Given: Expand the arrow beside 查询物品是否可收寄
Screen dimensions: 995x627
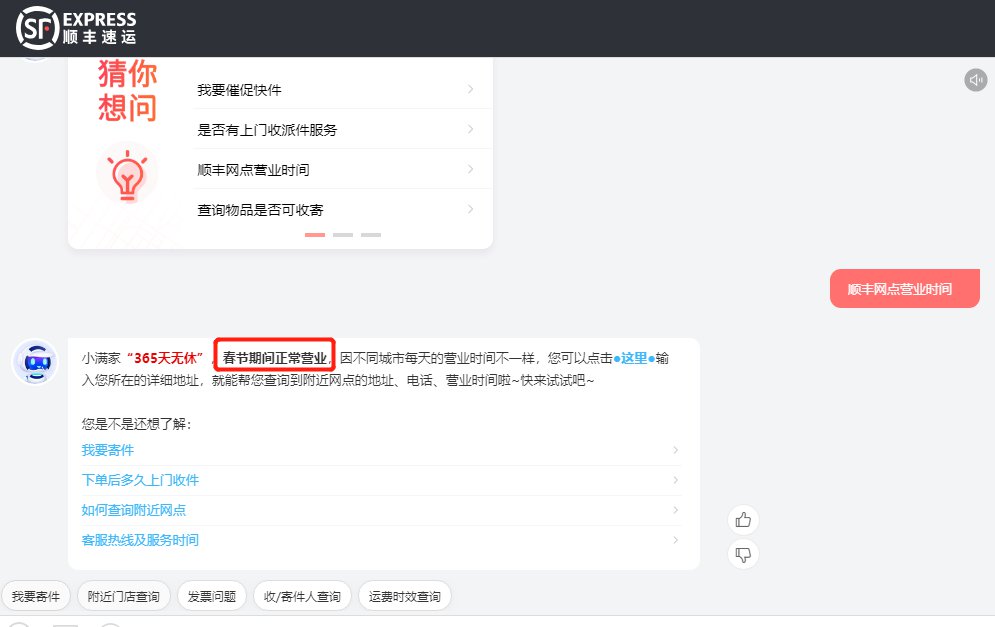Looking at the screenshot, I should coord(470,210).
